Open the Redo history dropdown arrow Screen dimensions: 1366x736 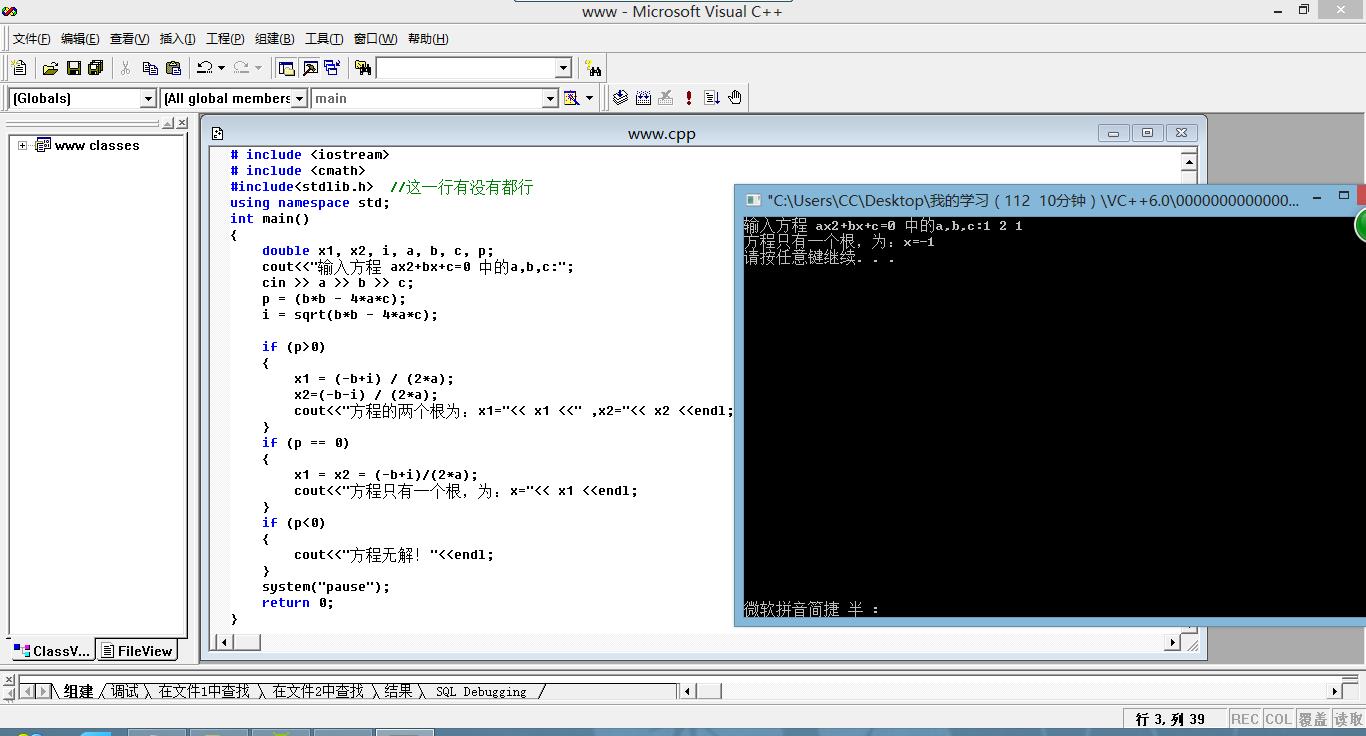point(258,68)
